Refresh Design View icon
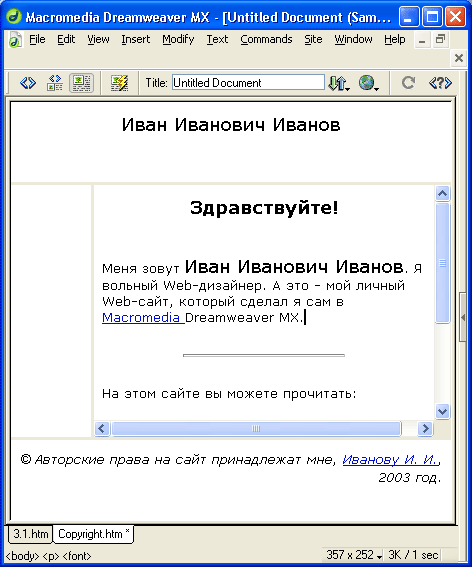Viewport: 472px width, 567px height. 408,83
